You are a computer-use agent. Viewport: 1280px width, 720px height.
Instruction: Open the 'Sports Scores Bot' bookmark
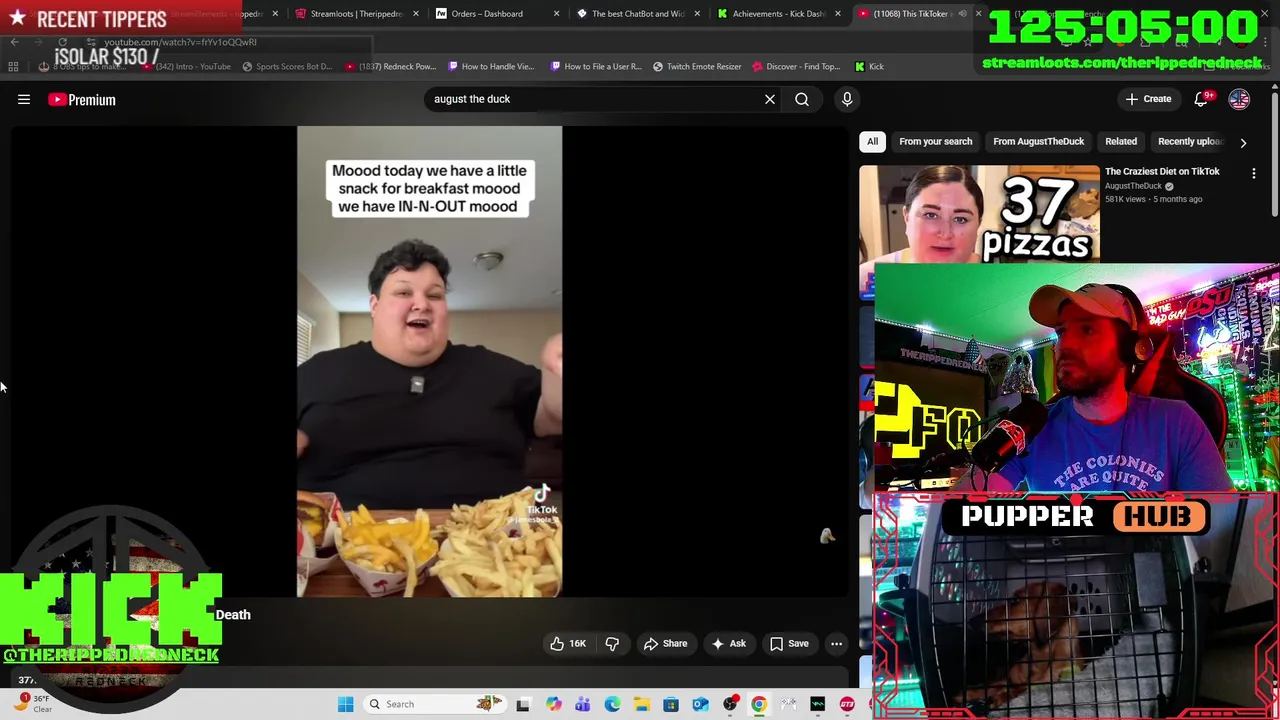point(286,67)
